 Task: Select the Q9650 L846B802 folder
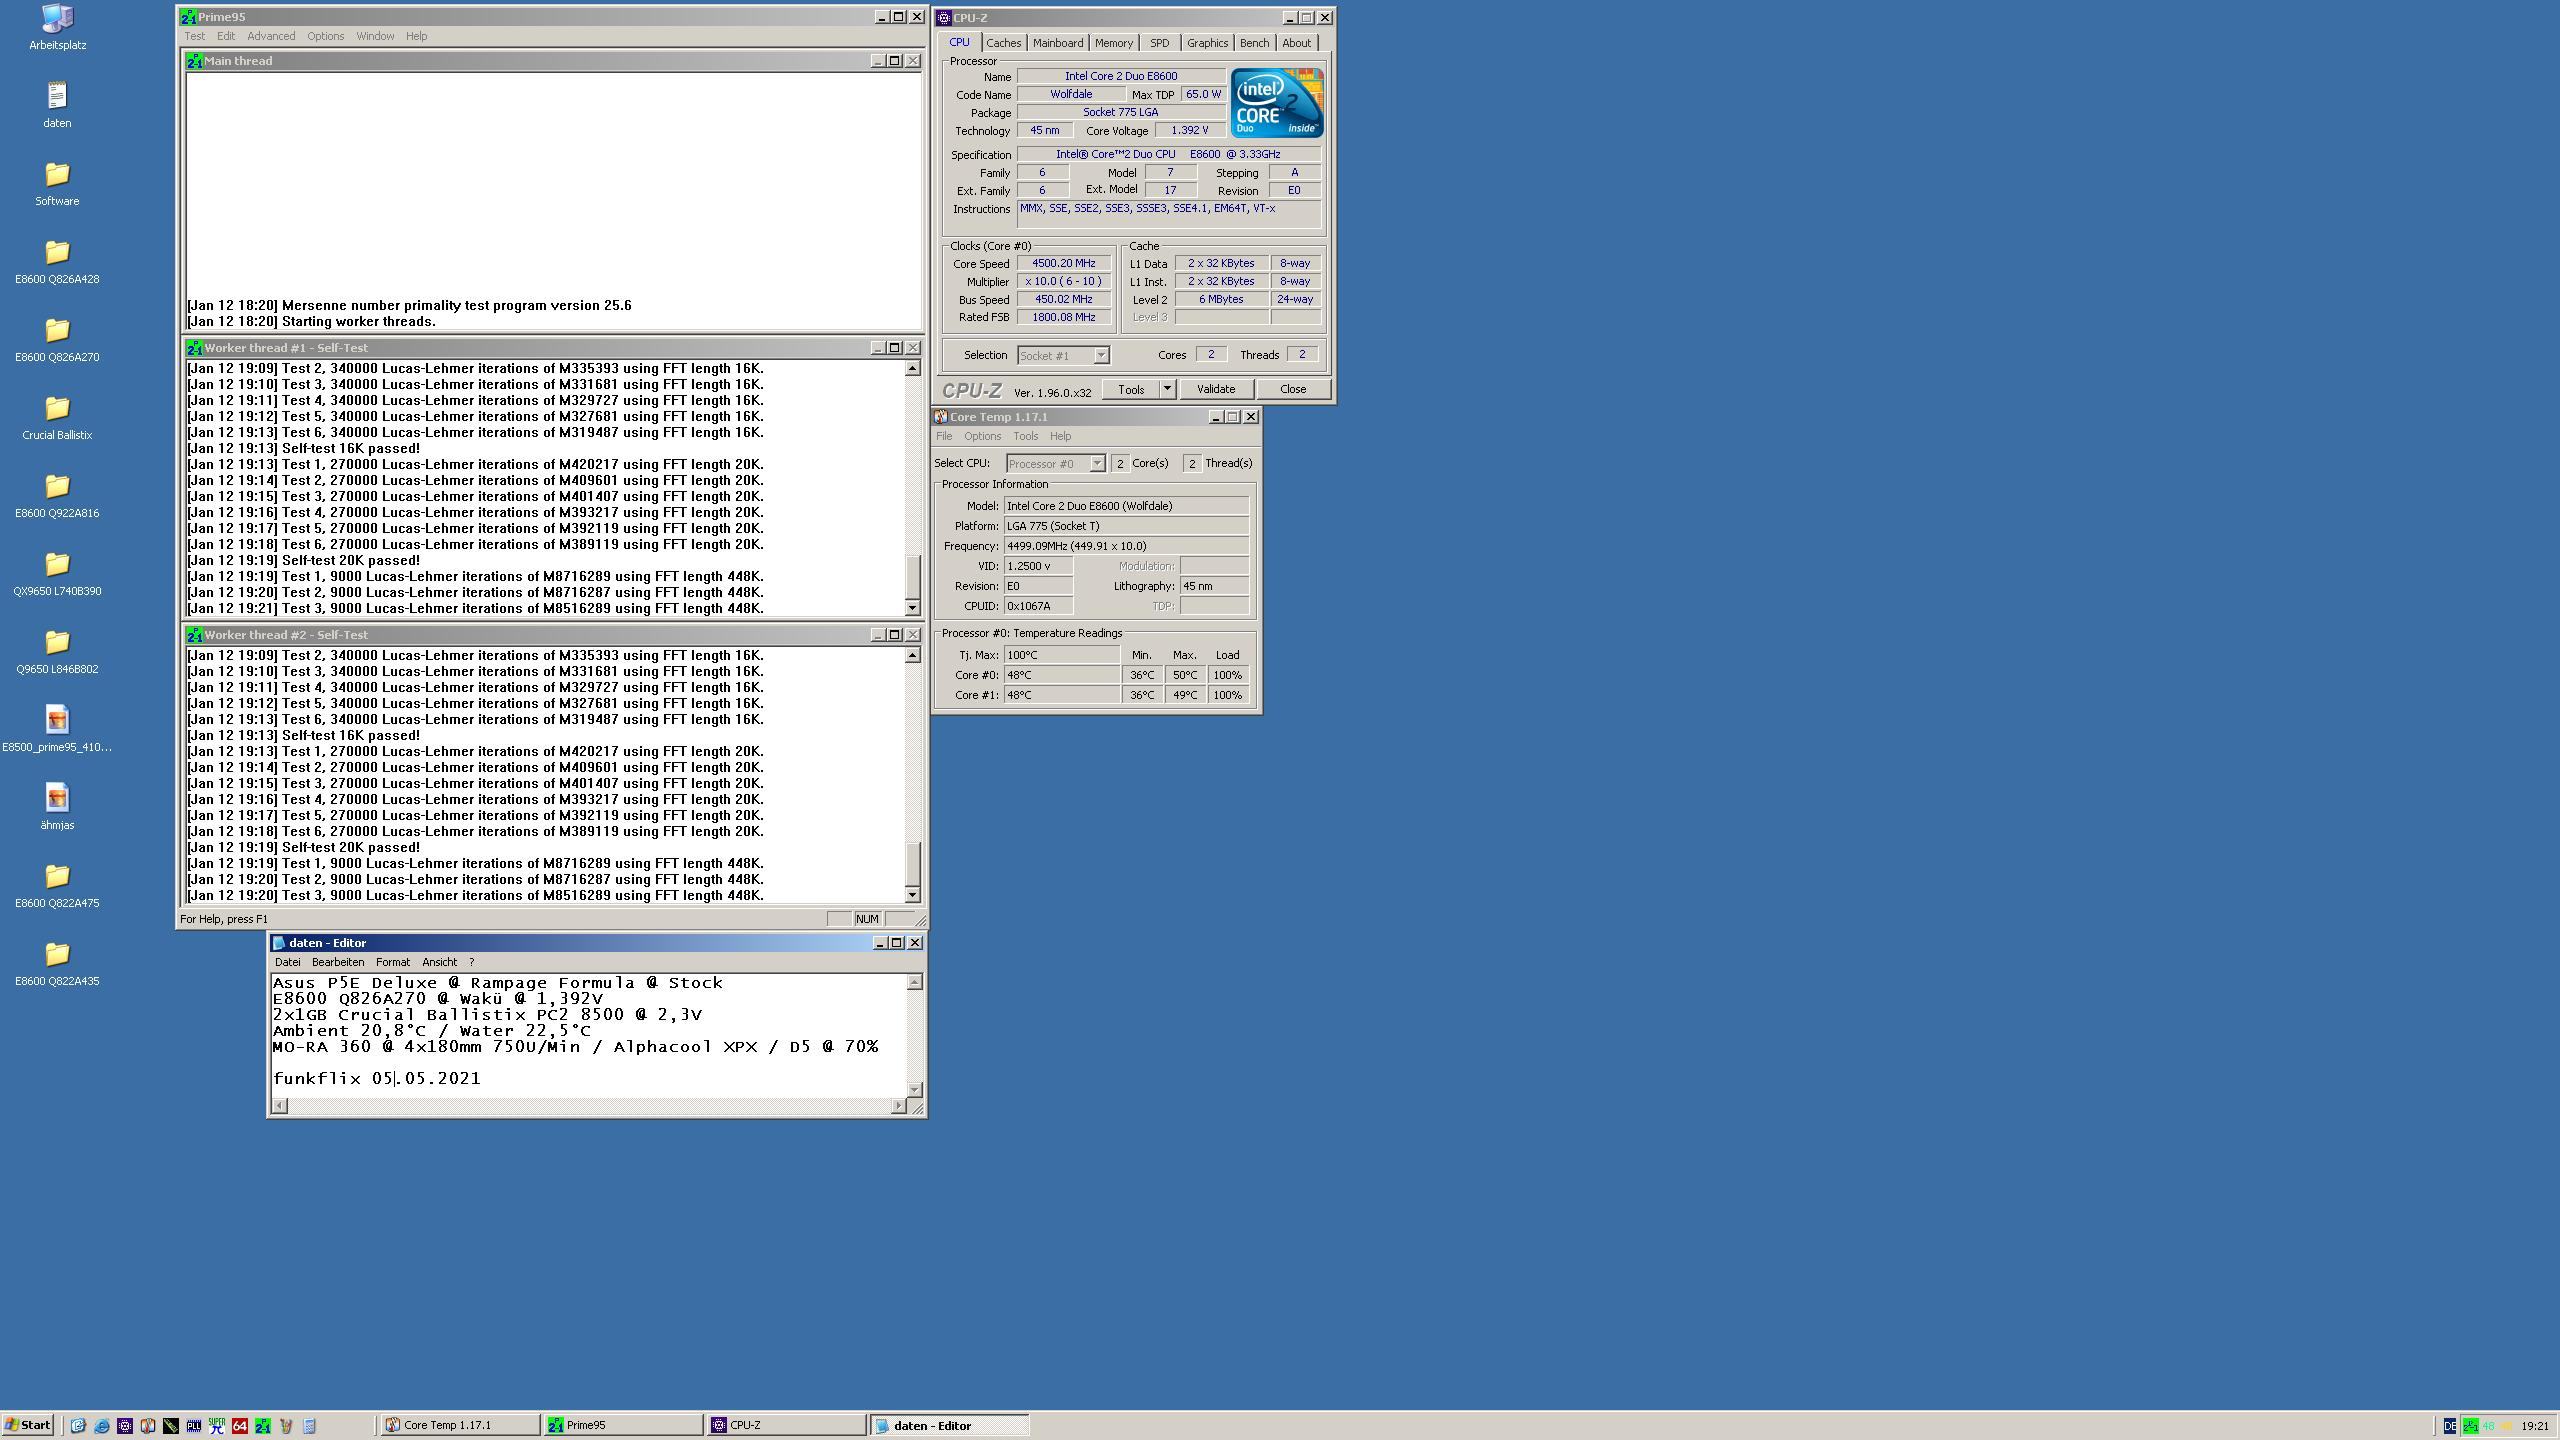[x=57, y=651]
